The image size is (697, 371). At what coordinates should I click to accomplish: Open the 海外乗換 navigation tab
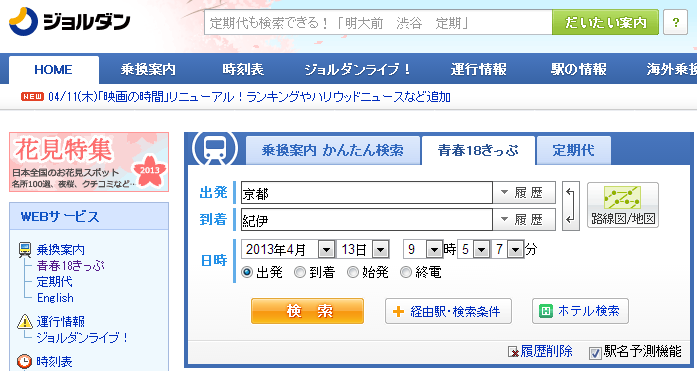click(x=671, y=69)
